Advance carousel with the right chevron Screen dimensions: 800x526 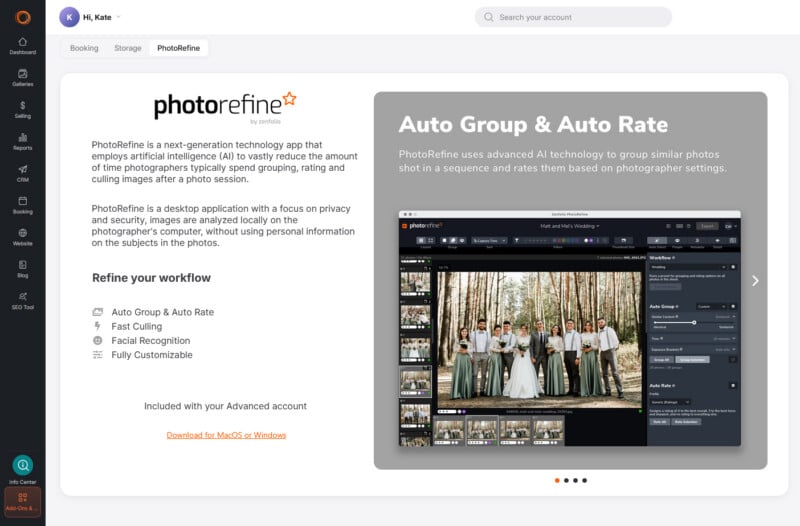click(x=755, y=281)
